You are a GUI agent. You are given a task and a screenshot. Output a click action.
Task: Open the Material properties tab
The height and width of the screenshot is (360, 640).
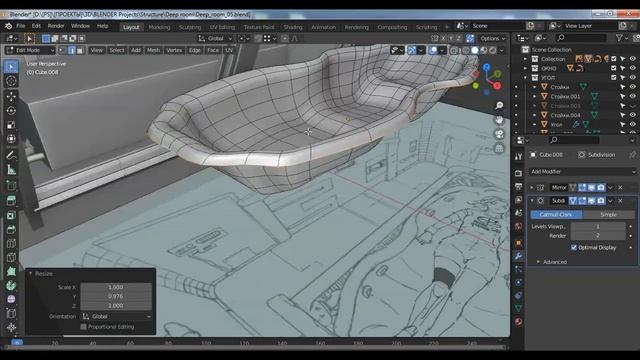pos(518,322)
